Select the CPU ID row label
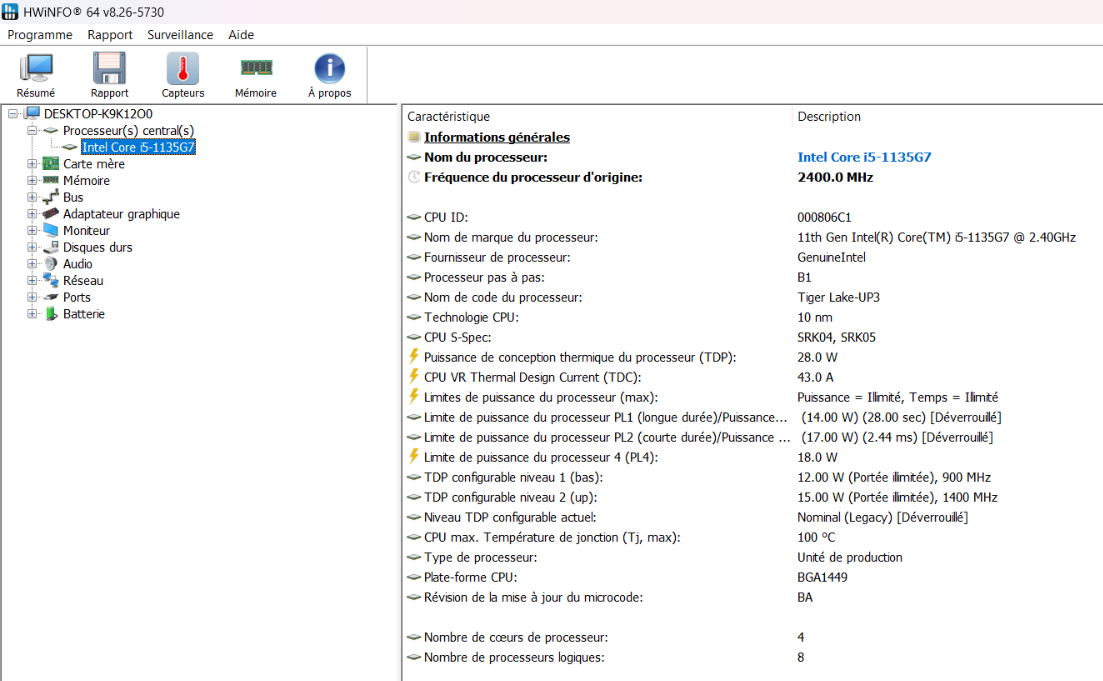Image resolution: width=1103 pixels, height=681 pixels. point(446,217)
